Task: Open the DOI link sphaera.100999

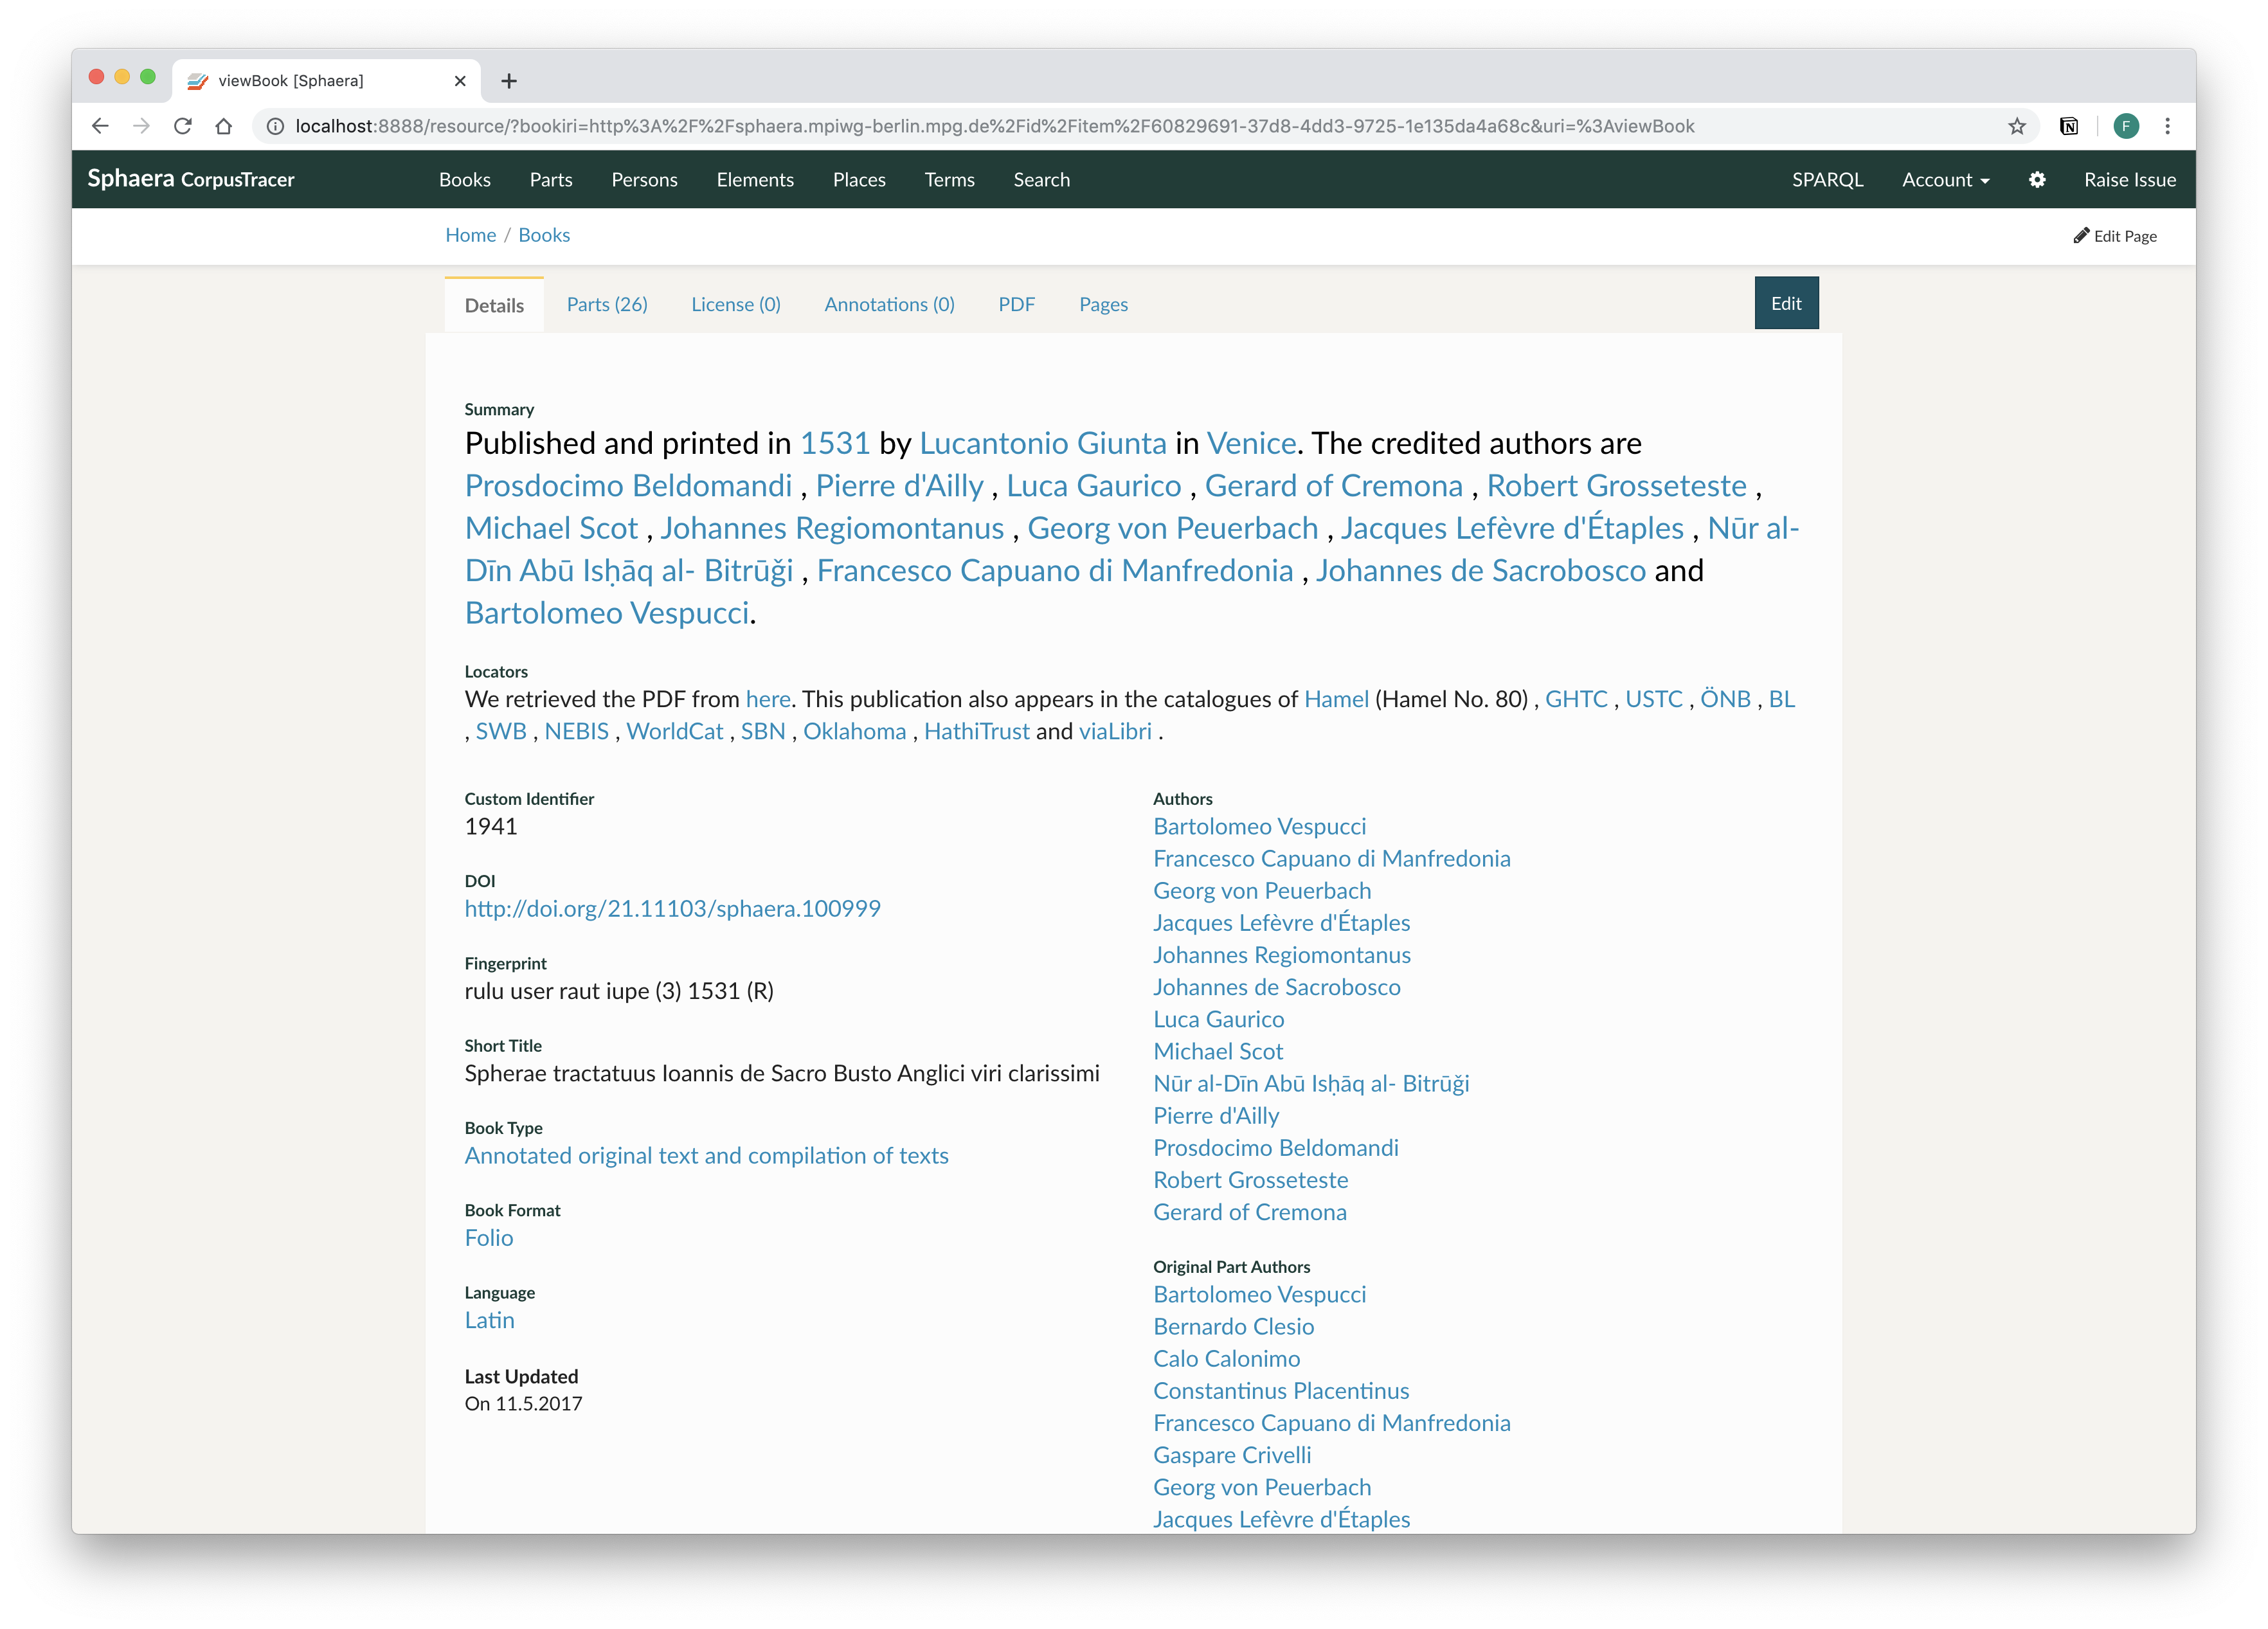Action: tap(673, 908)
